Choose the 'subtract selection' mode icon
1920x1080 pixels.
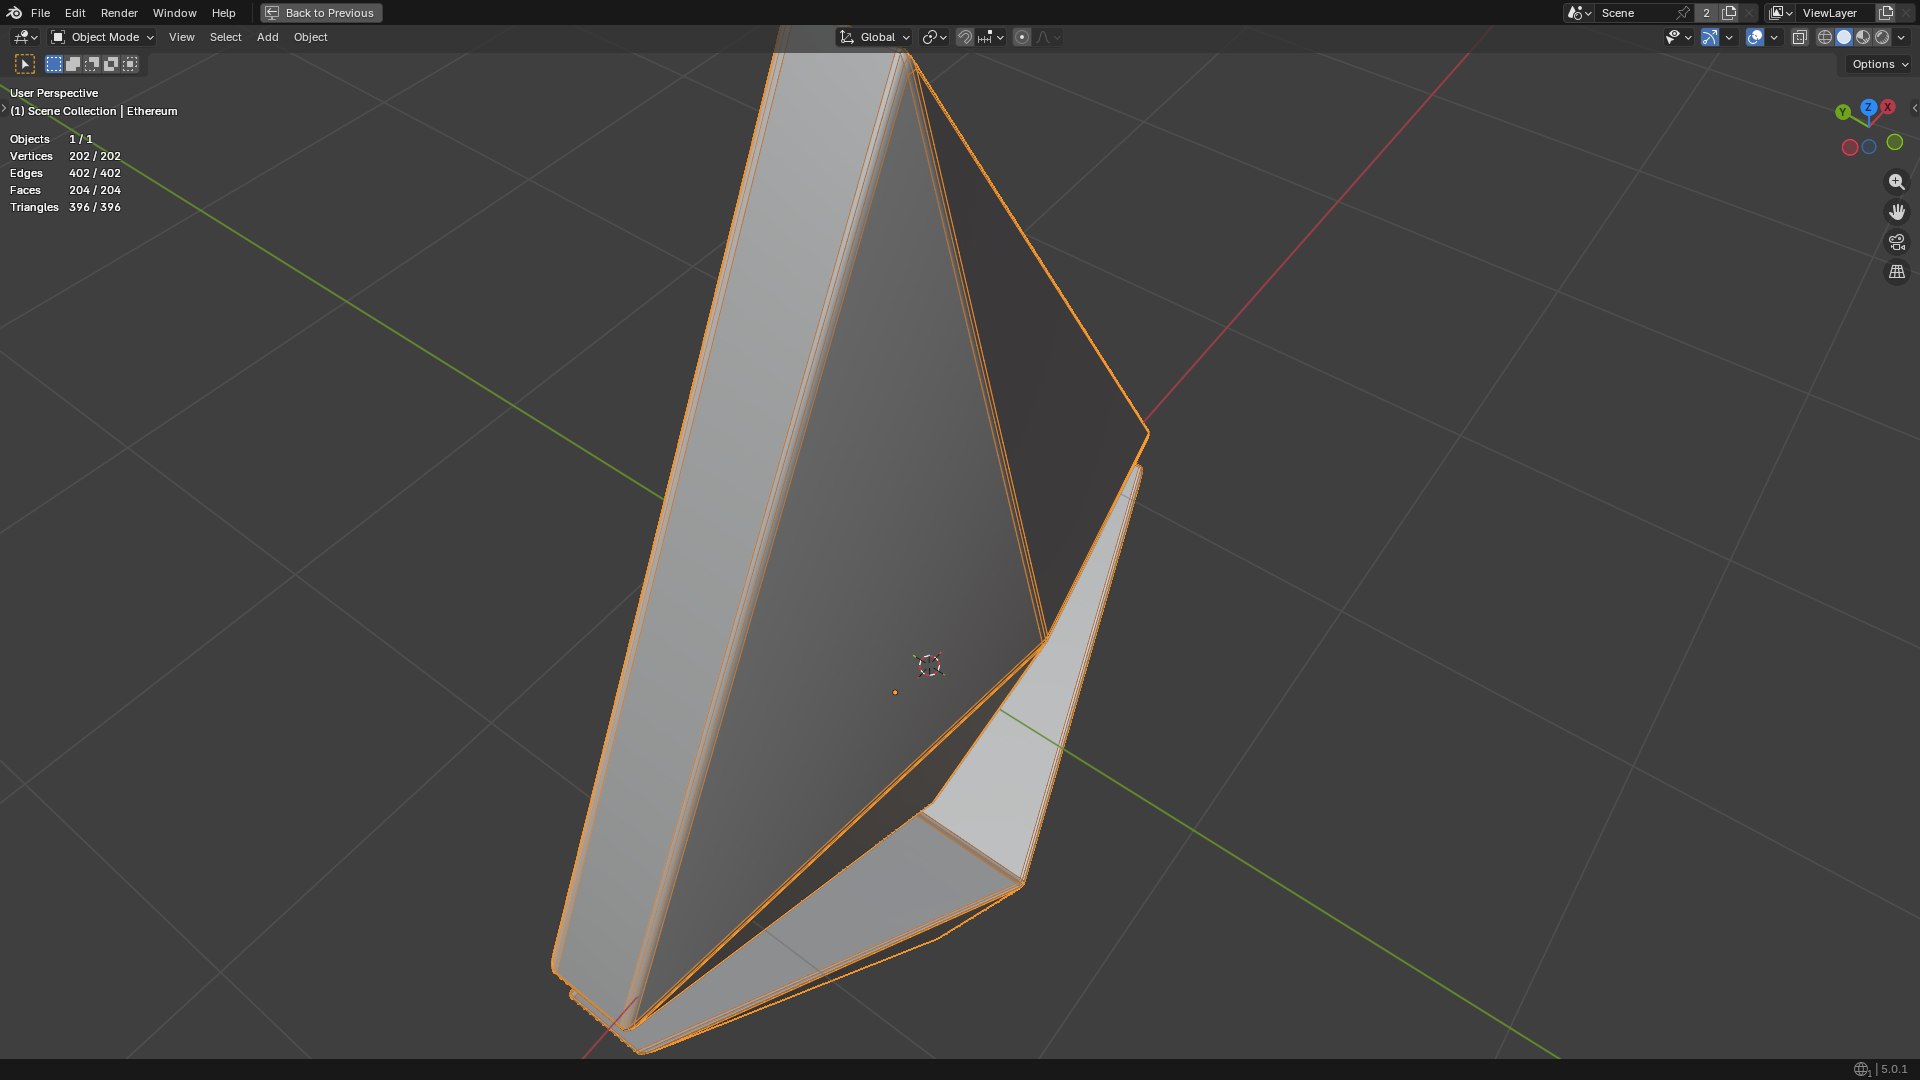pyautogui.click(x=92, y=64)
